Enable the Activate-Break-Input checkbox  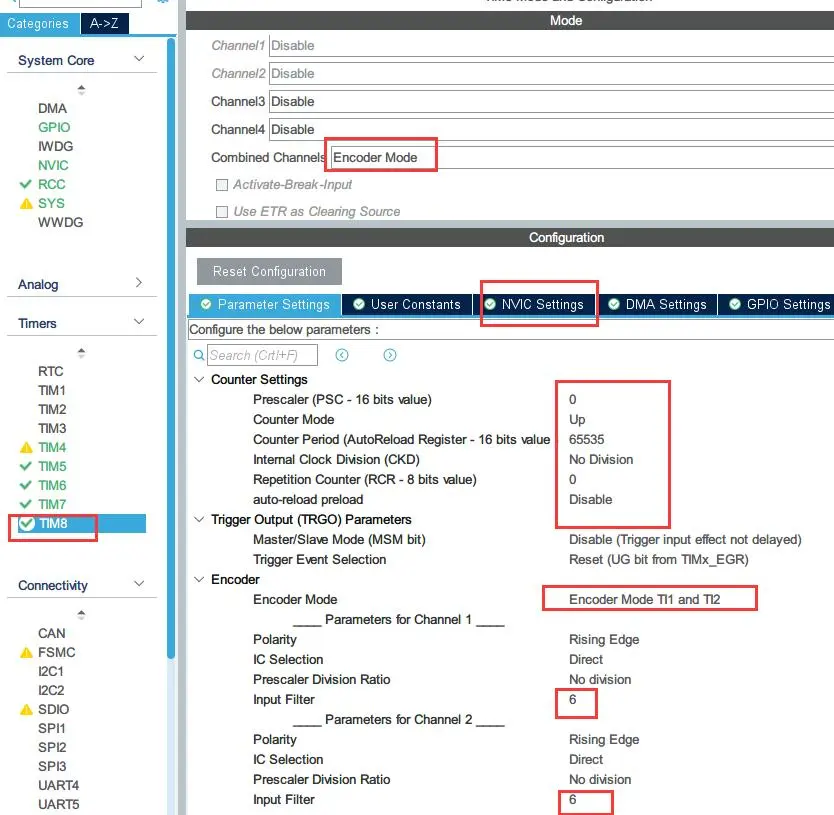(x=222, y=185)
